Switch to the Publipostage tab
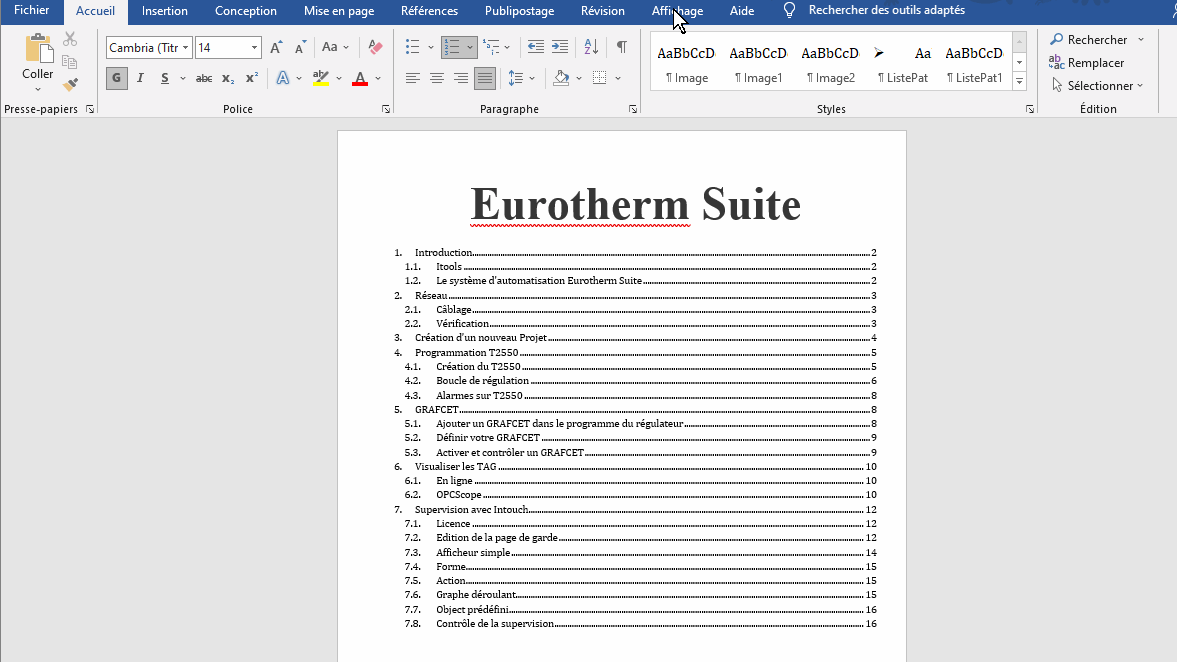 point(519,11)
